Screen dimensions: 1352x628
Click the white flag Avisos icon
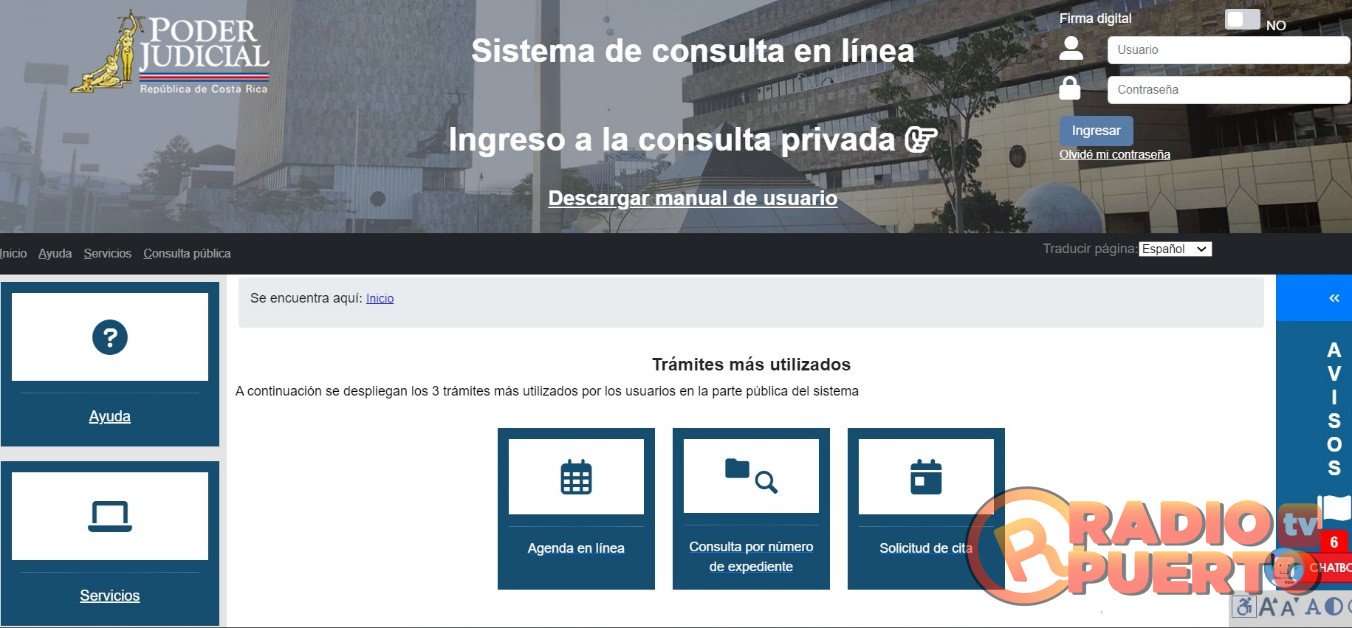(x=1334, y=507)
